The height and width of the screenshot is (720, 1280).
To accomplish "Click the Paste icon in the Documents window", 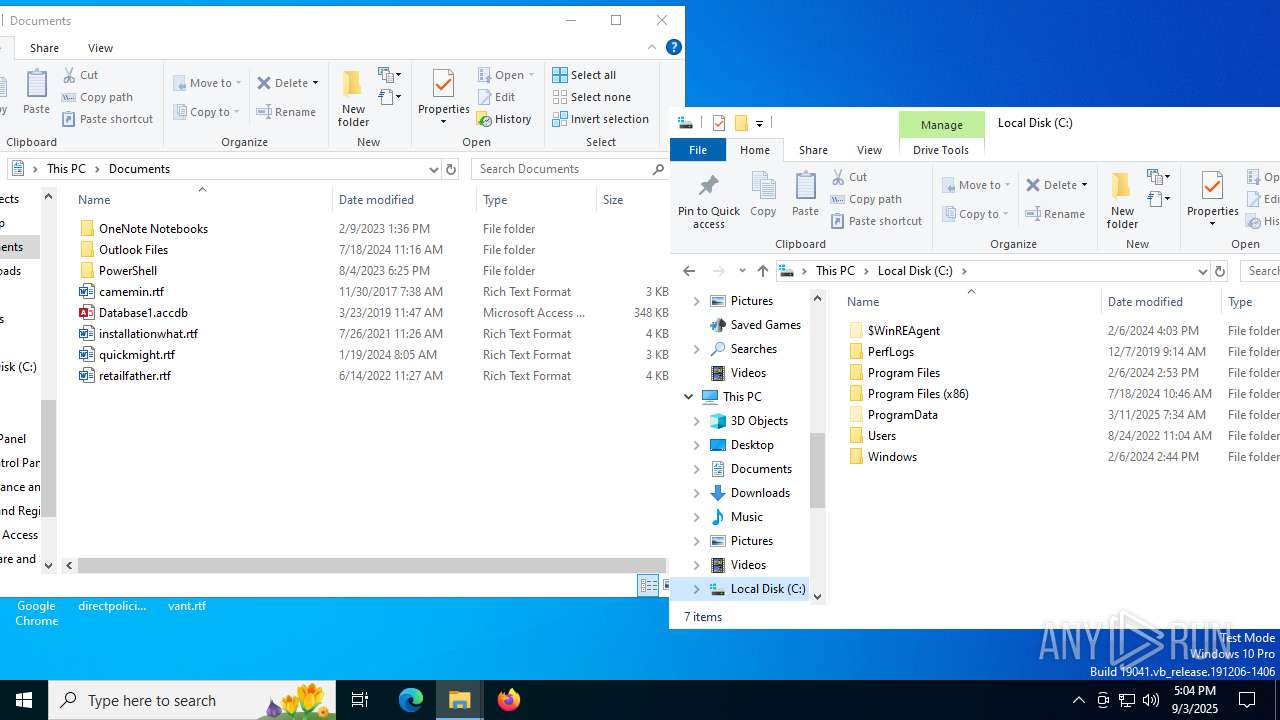I will tap(36, 92).
